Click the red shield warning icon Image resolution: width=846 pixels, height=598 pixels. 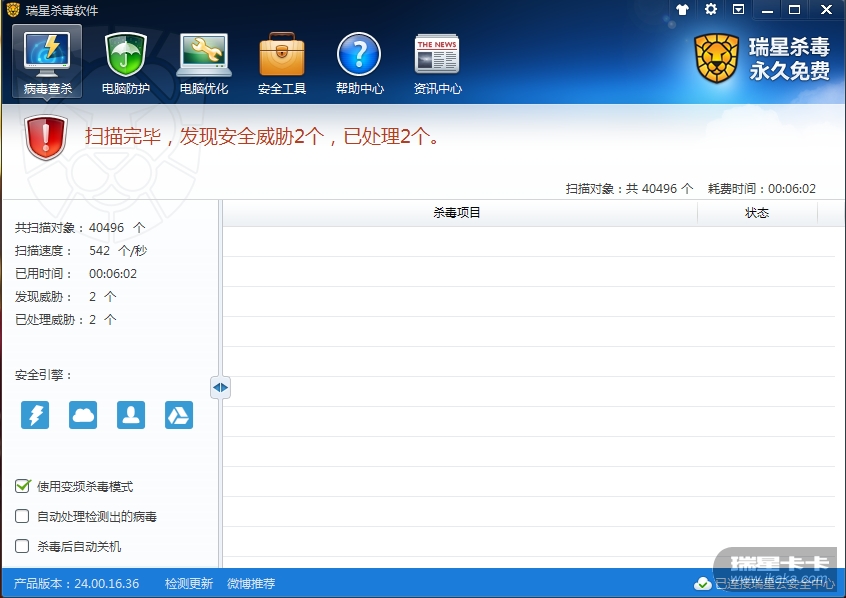pyautogui.click(x=46, y=138)
